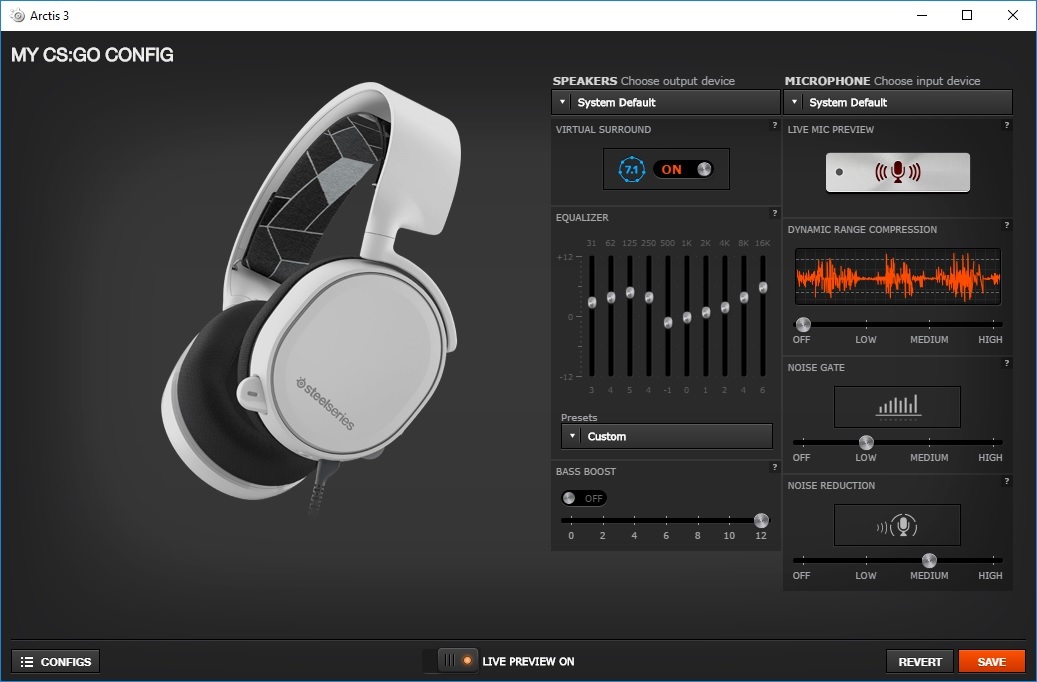Viewport: 1037px width, 682px height.
Task: Click the Noise Reduction microphone icon
Action: [897, 526]
